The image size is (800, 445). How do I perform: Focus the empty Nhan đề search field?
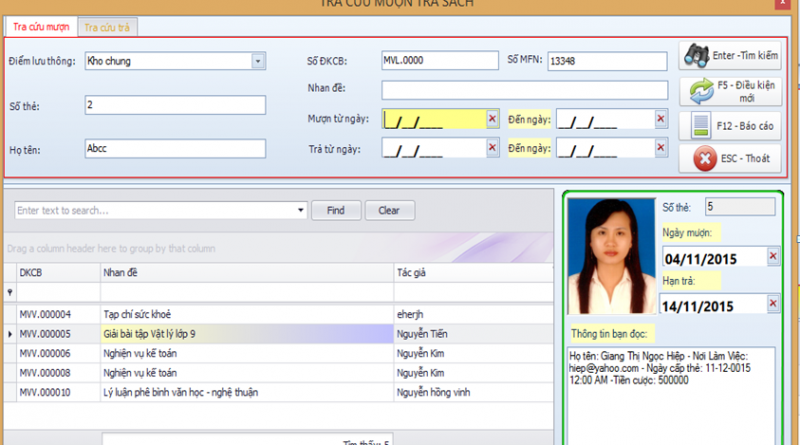point(524,90)
